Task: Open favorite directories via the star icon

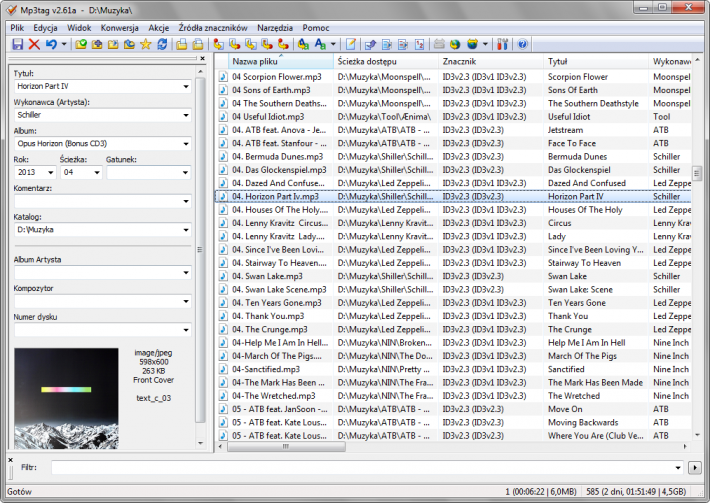Action: (146, 44)
